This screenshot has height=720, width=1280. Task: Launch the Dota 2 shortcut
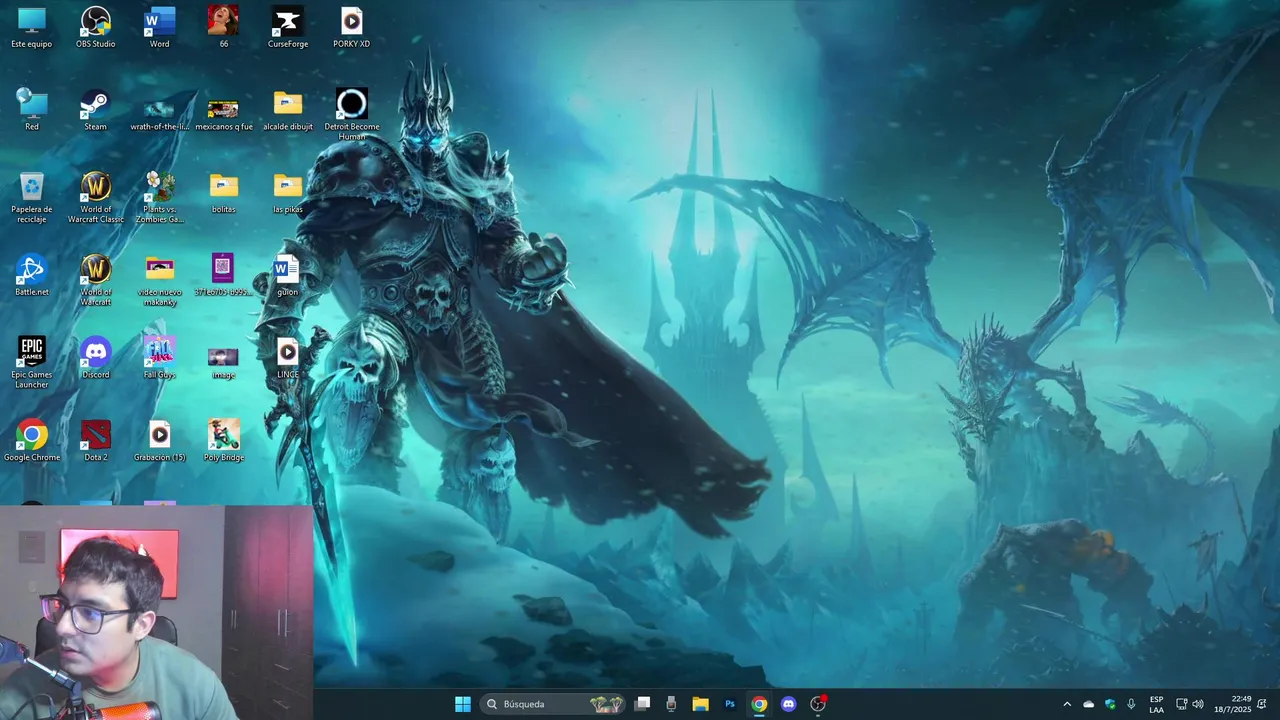96,441
